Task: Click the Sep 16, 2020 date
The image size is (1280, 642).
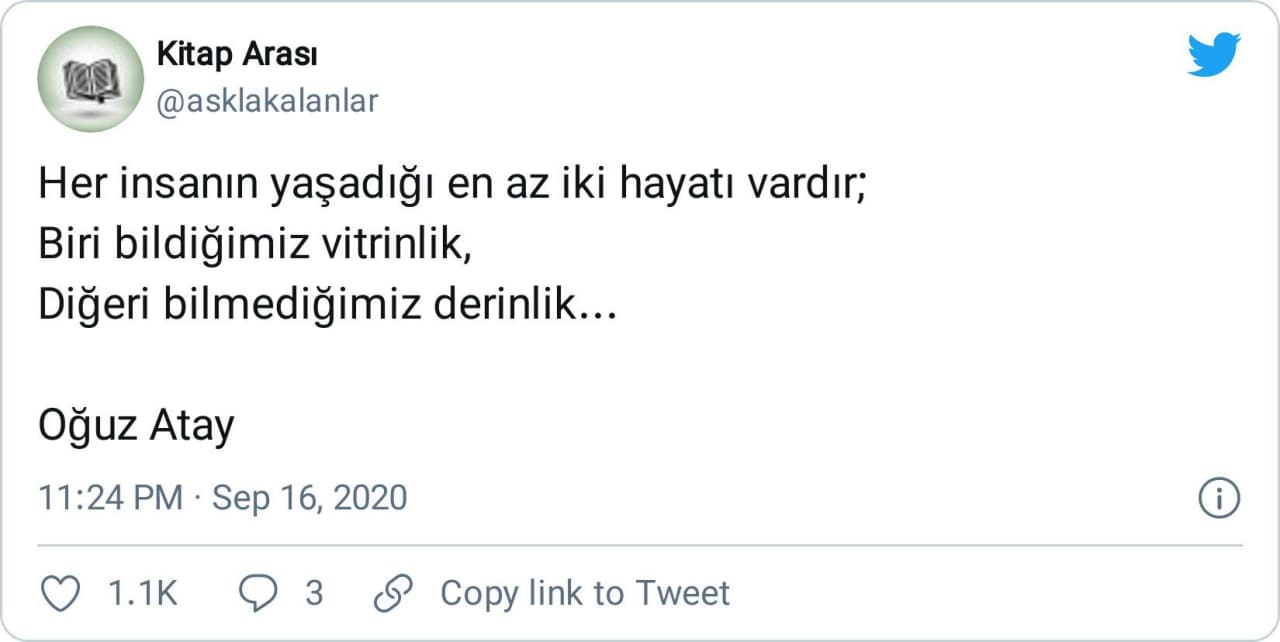Action: click(310, 498)
